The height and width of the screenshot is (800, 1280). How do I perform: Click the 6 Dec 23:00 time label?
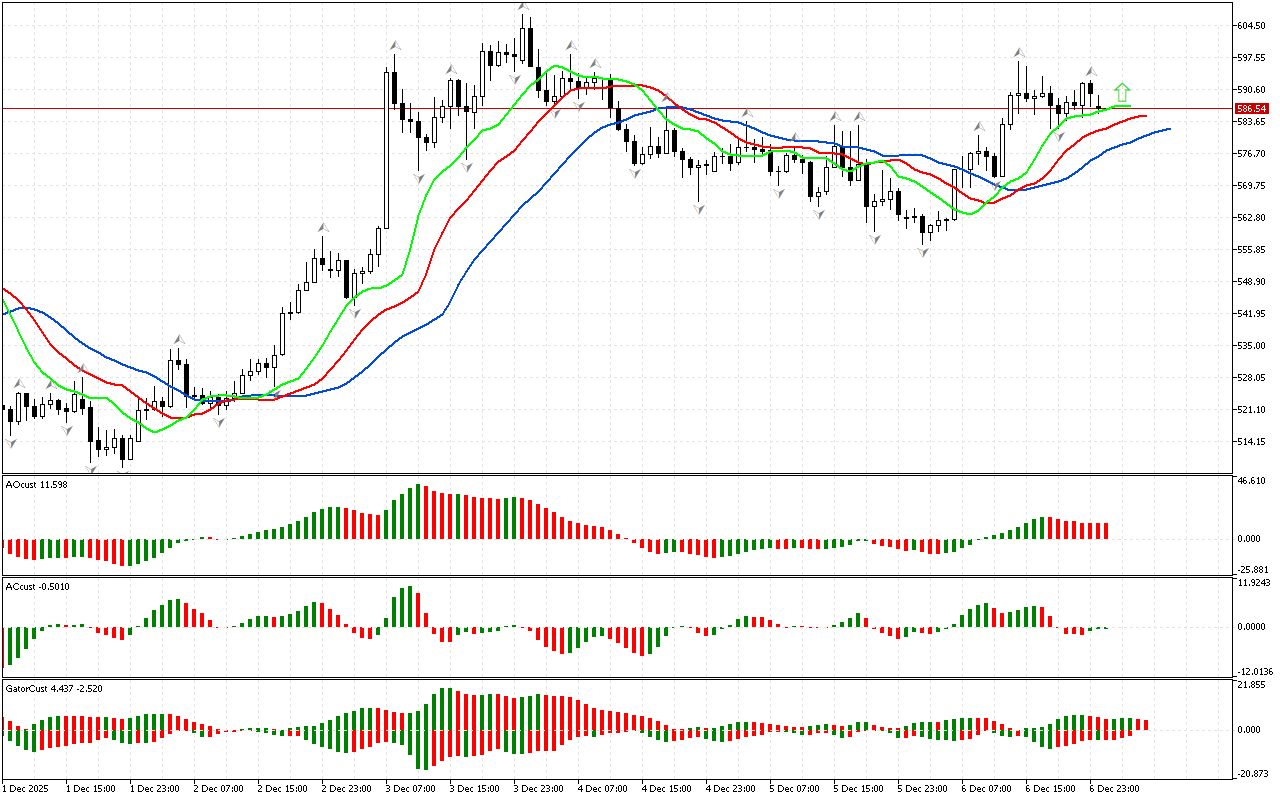1113,789
